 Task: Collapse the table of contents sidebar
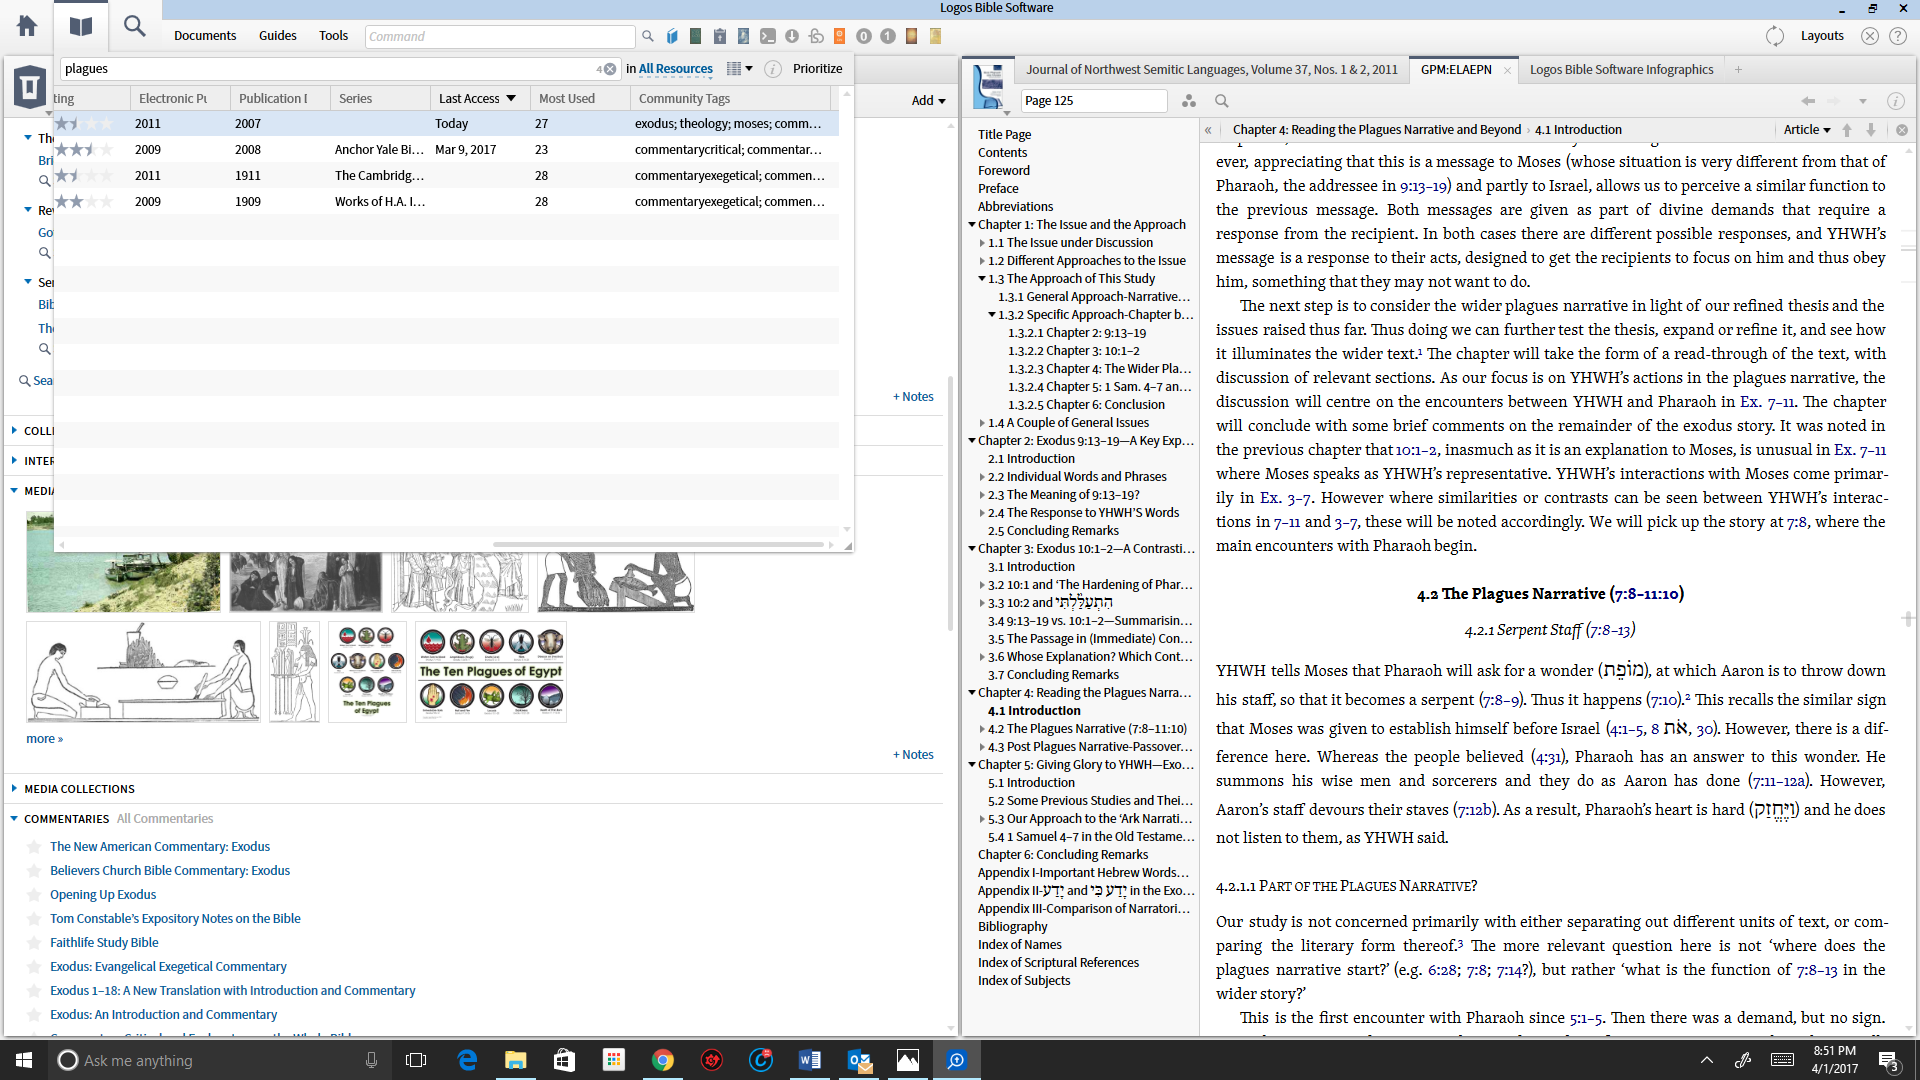pyautogui.click(x=1208, y=130)
